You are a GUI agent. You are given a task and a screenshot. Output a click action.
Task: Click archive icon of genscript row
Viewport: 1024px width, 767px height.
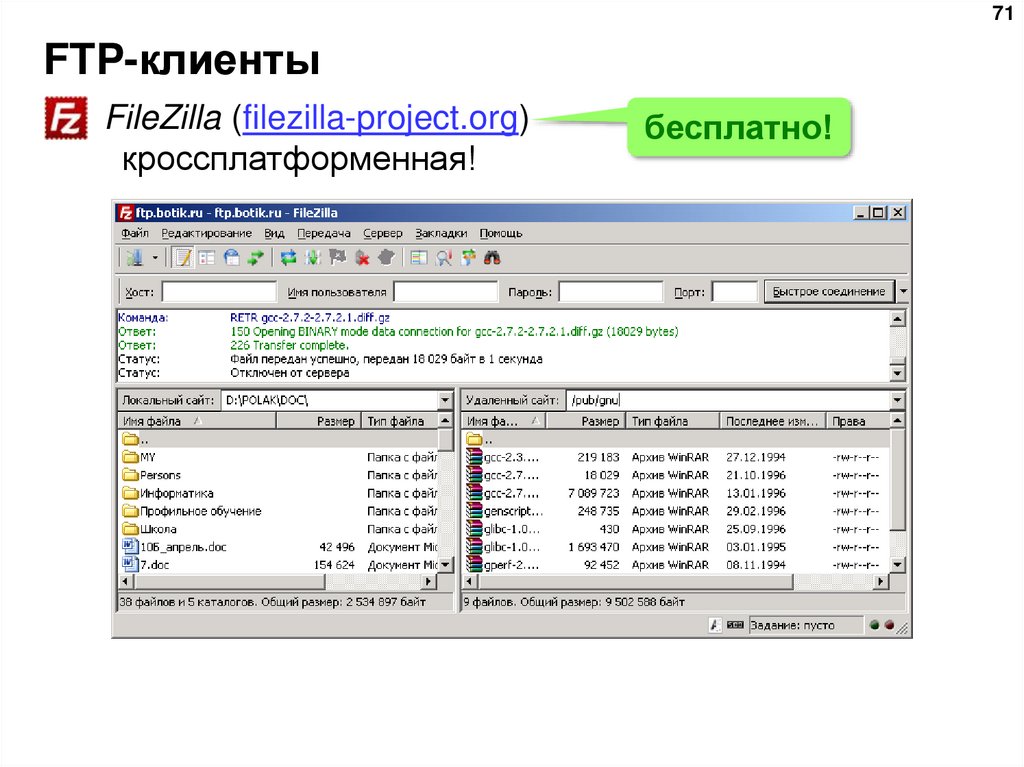point(474,511)
